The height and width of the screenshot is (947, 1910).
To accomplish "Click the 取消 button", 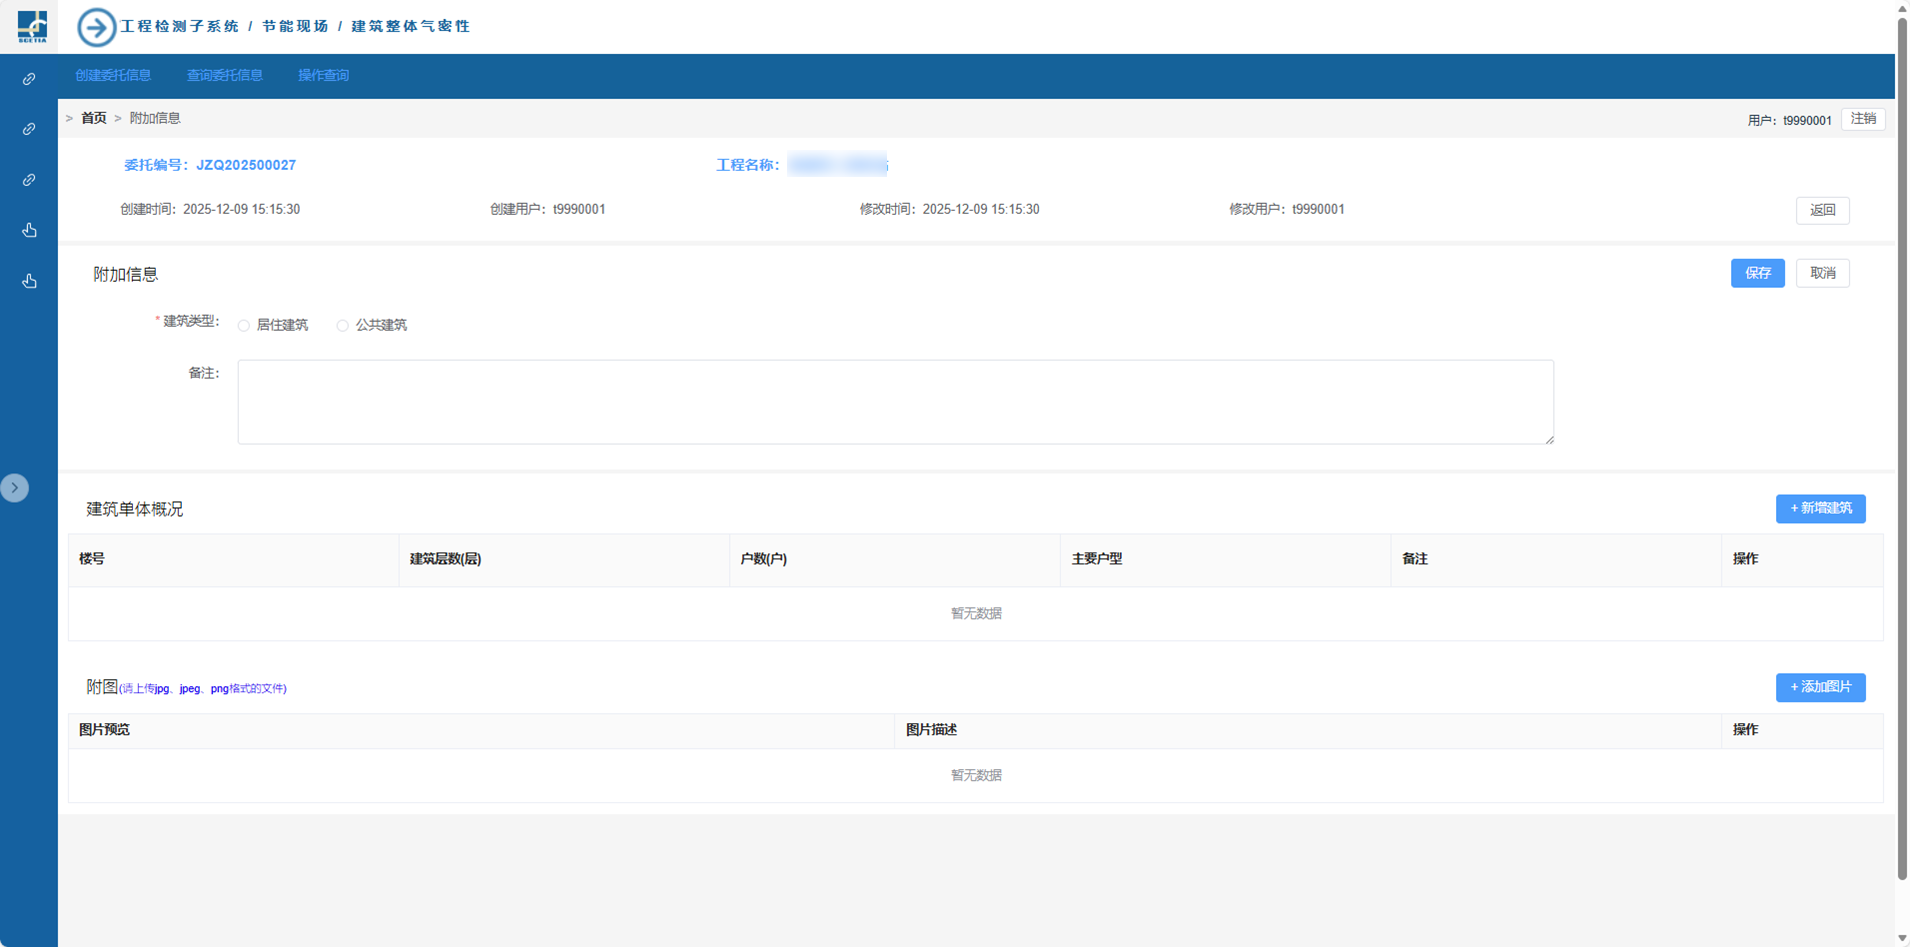I will coord(1822,273).
